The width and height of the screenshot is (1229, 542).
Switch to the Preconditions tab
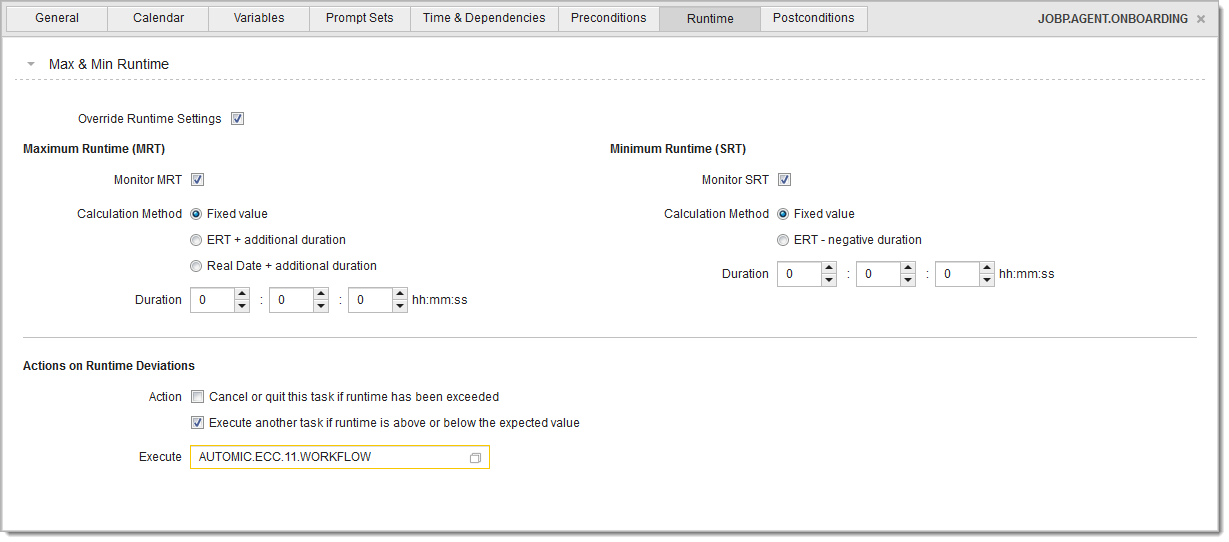click(608, 18)
